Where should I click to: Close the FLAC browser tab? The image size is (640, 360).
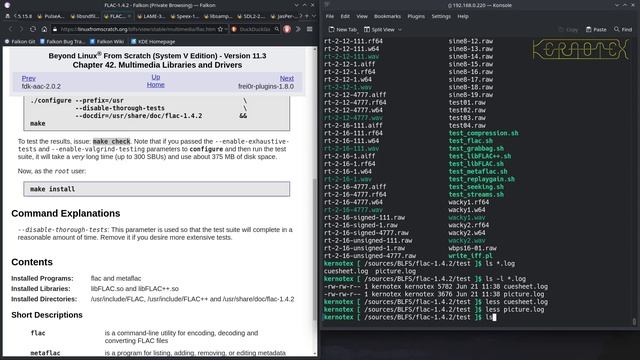coord(129,16)
